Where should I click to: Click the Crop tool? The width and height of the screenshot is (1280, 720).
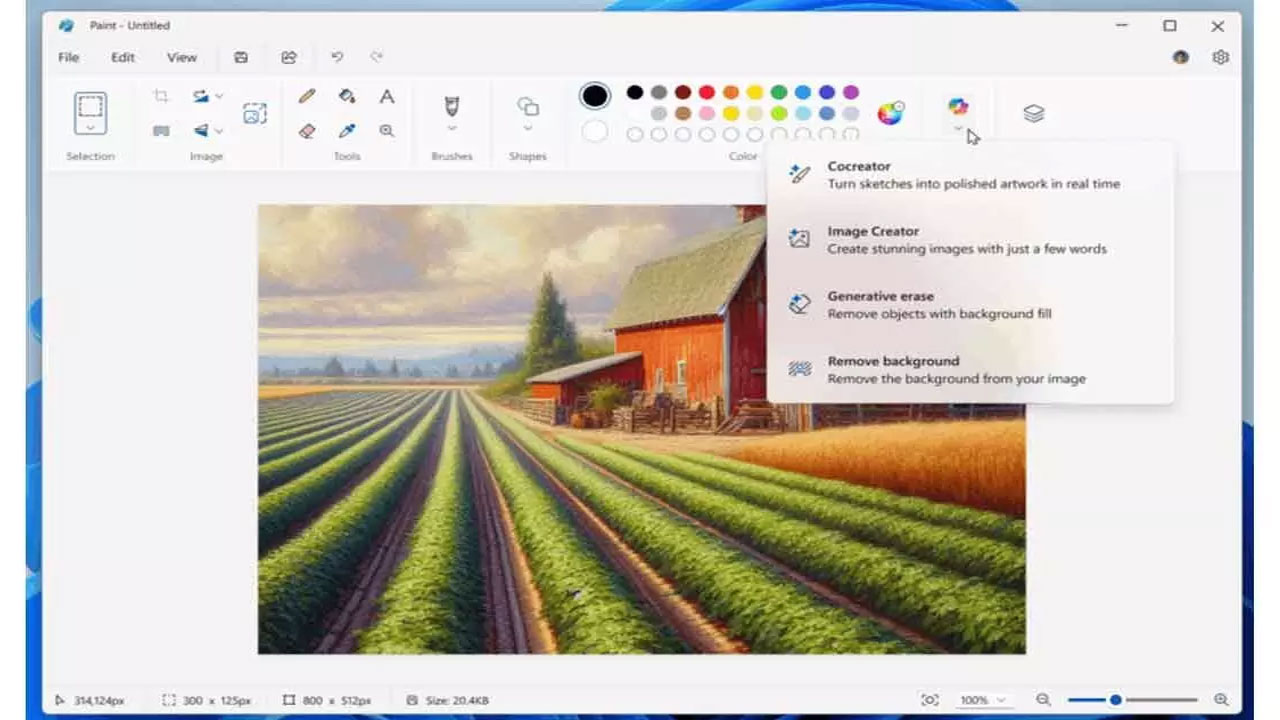click(161, 96)
